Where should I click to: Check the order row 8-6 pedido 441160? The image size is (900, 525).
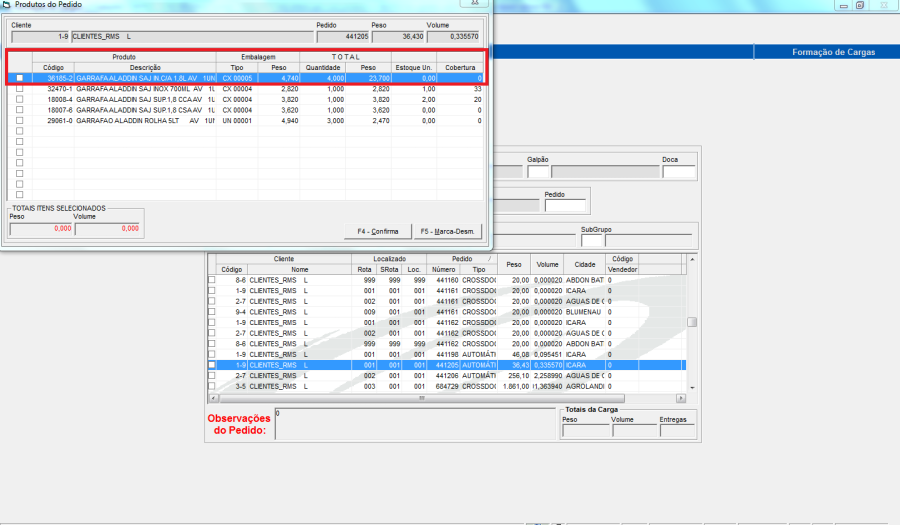click(212, 280)
